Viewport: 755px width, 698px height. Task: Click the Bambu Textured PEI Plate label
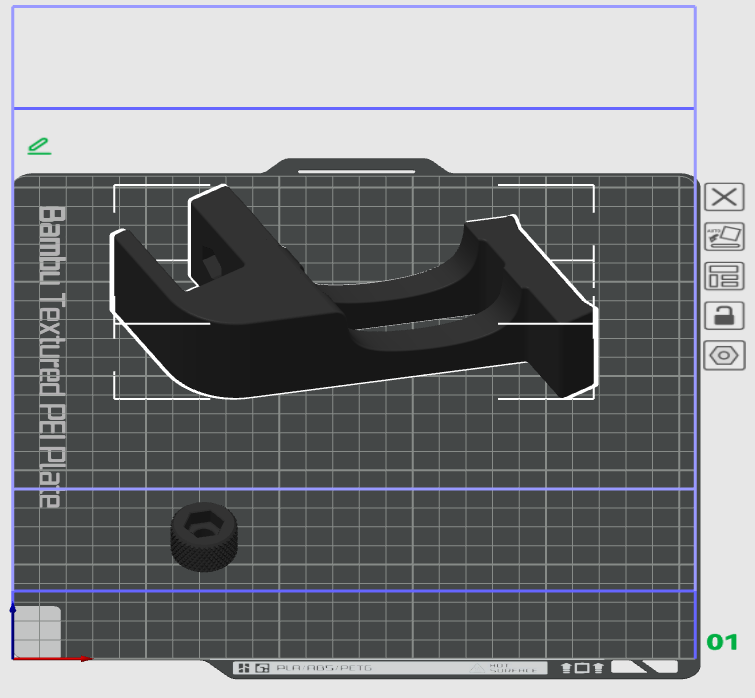(x=51, y=357)
